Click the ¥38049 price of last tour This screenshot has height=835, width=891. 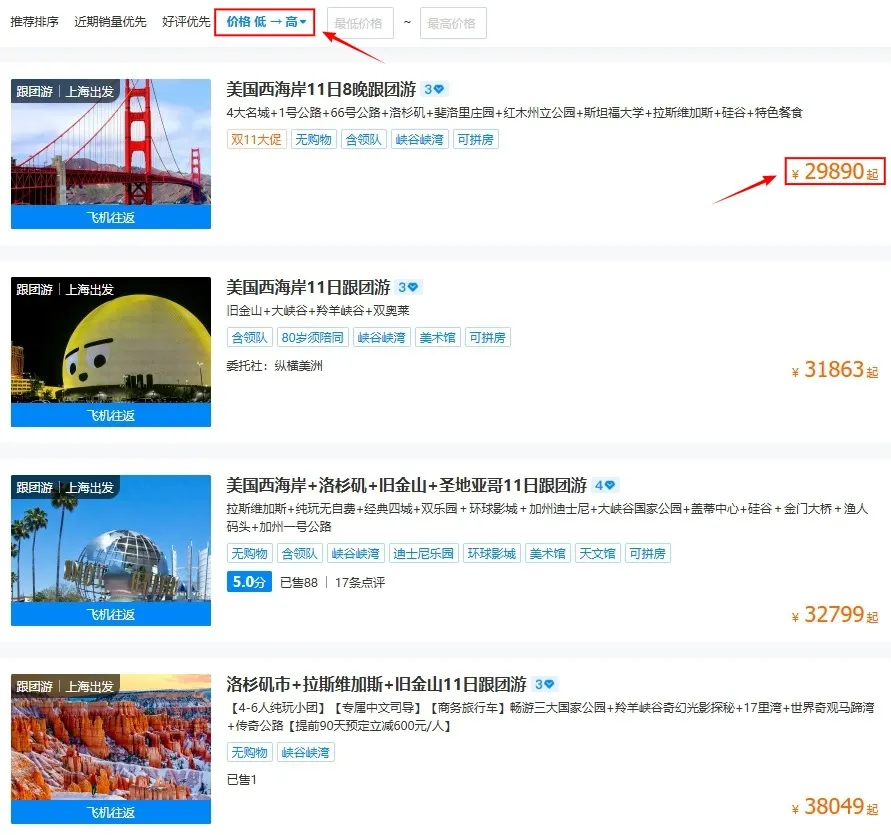coord(833,808)
